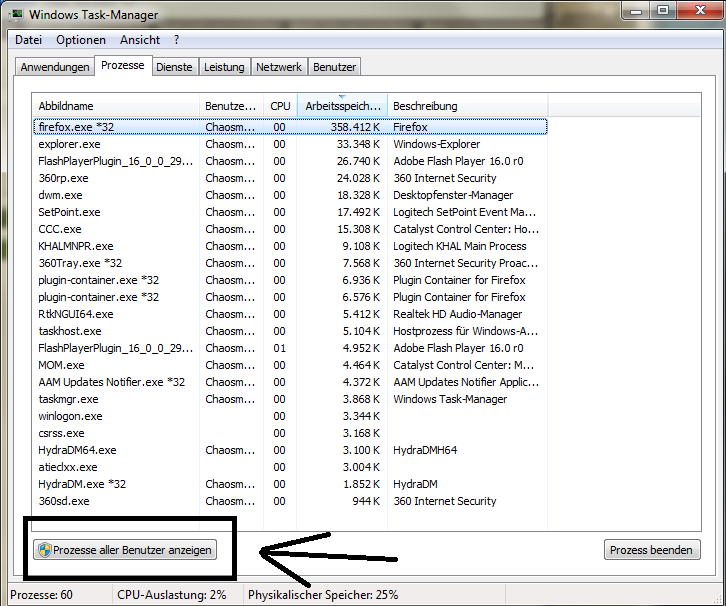Open the Optionen menu
This screenshot has height=606, width=726.
(x=81, y=40)
